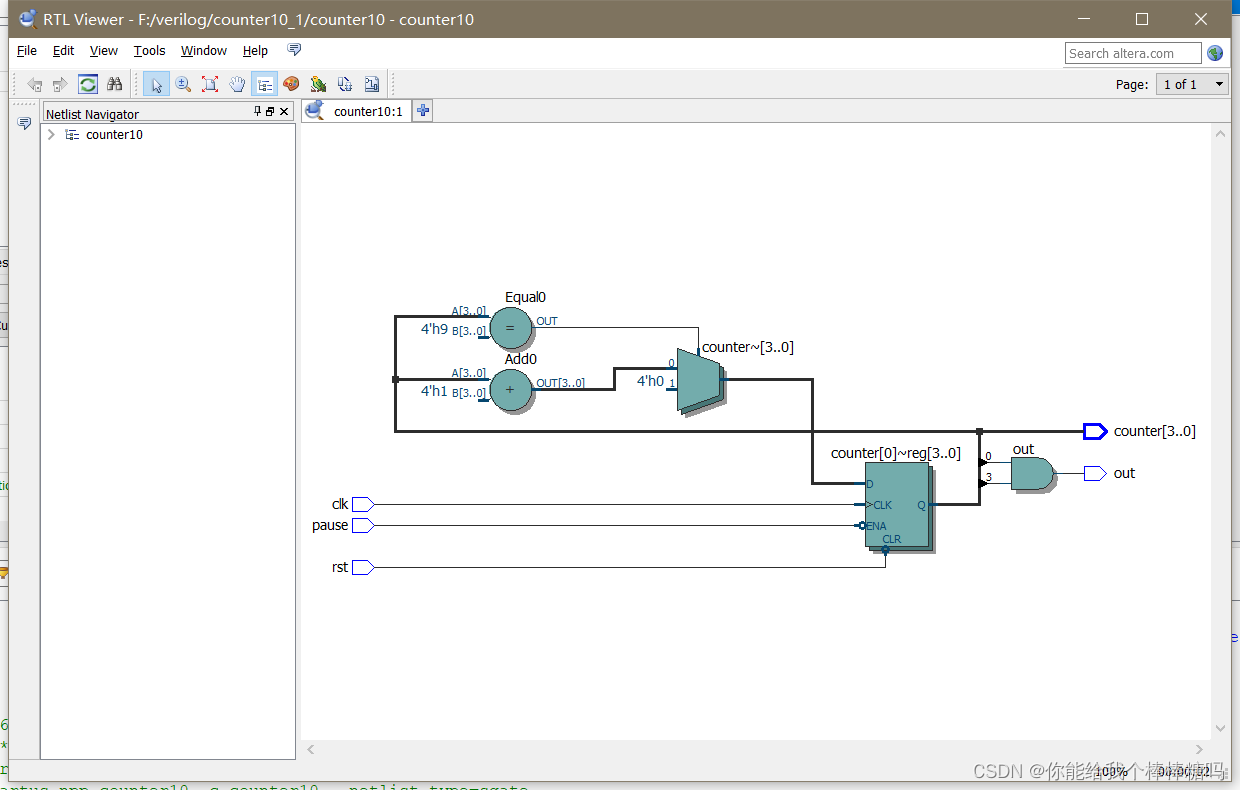
Task: Pin the Netlist Navigator panel
Action: click(x=257, y=112)
